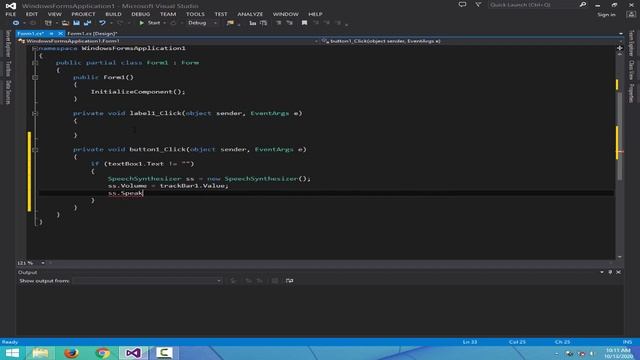Click the Start debugging button
This screenshot has width=640, height=360.
click(x=150, y=23)
